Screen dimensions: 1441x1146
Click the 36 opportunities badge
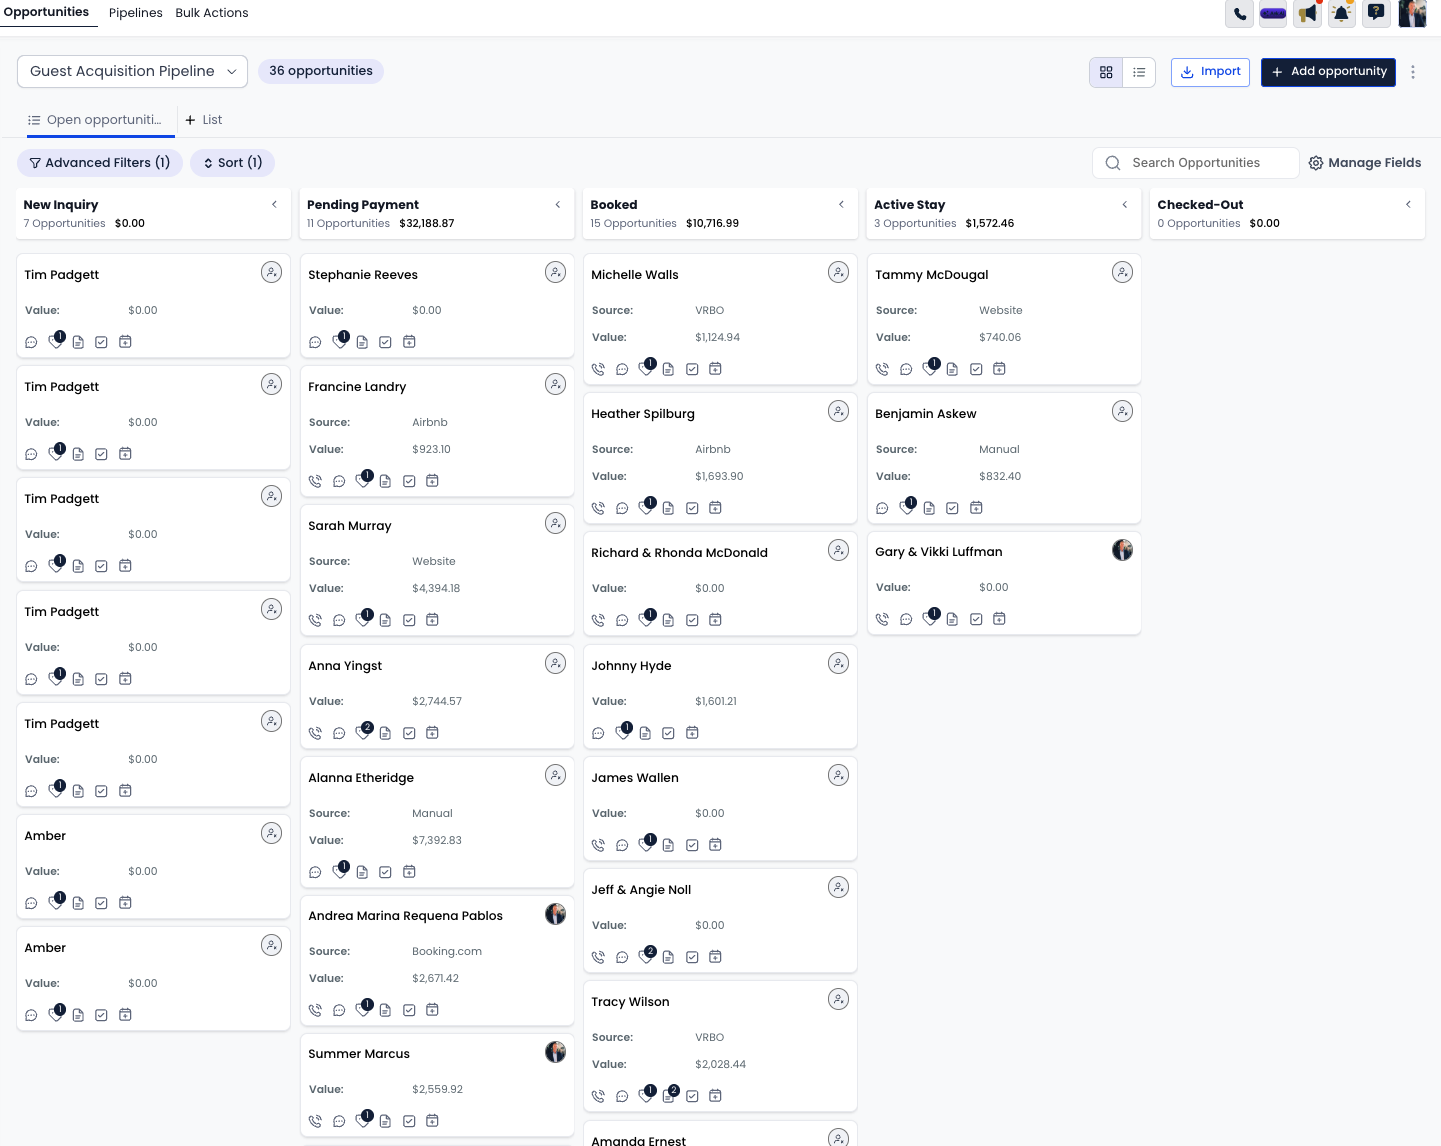[321, 71]
